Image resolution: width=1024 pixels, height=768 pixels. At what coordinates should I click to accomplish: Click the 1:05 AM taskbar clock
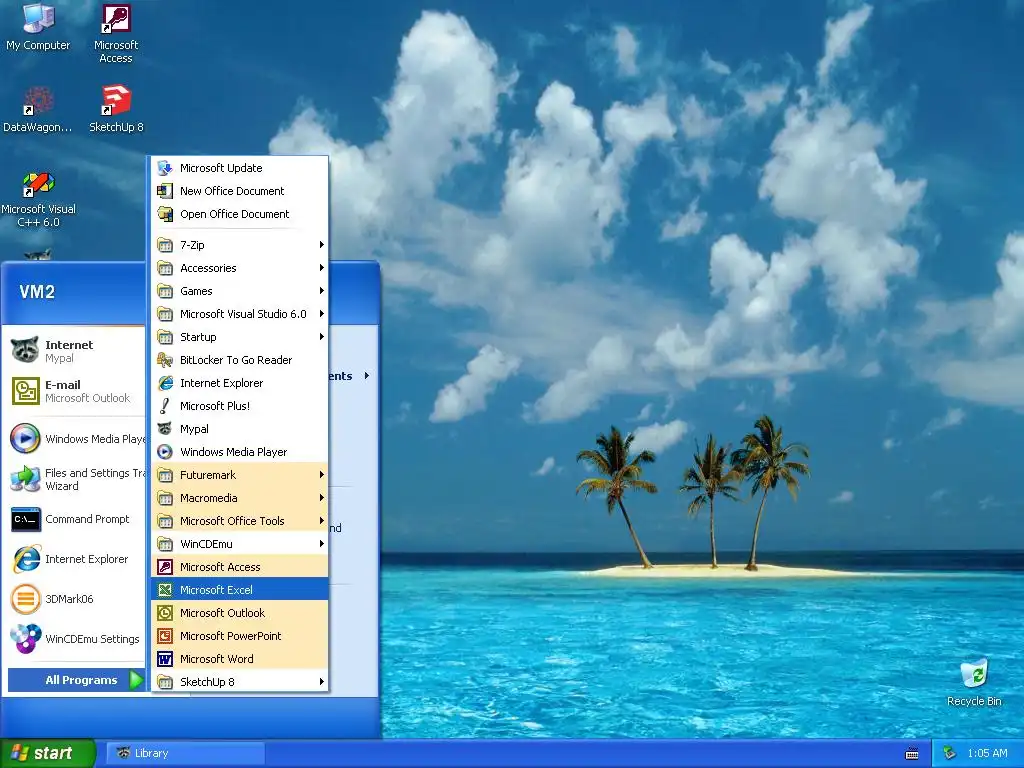(x=987, y=753)
